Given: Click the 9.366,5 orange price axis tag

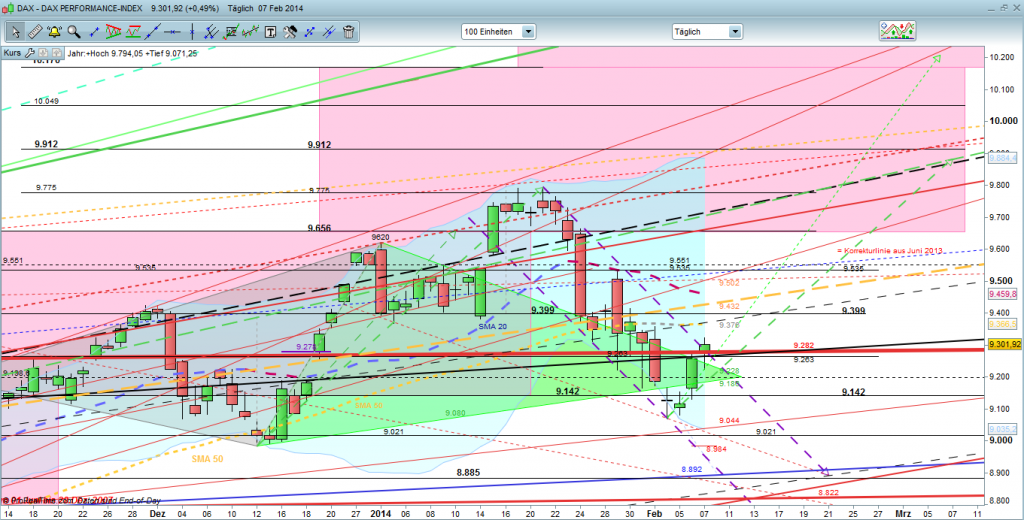Looking at the screenshot, I should [x=1005, y=324].
